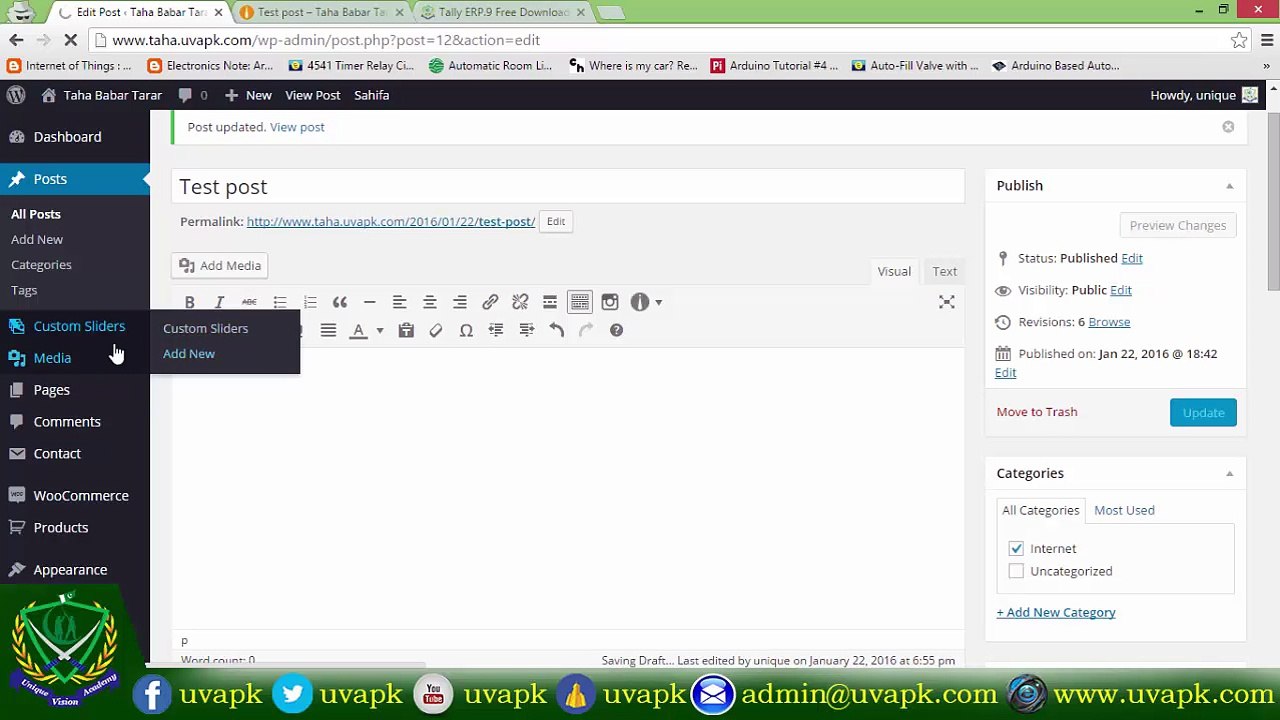Image resolution: width=1280 pixels, height=720 pixels.
Task: Open Custom Sliders in the flyout submenu
Action: 206,328
